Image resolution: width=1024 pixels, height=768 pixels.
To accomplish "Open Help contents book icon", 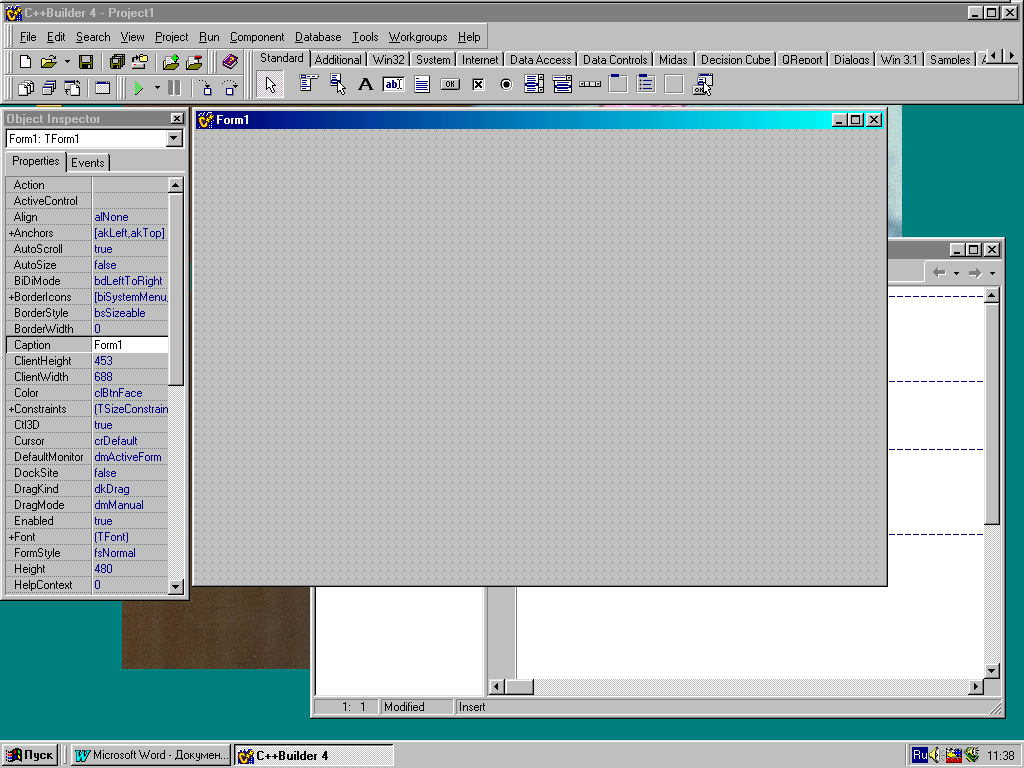I will [230, 62].
